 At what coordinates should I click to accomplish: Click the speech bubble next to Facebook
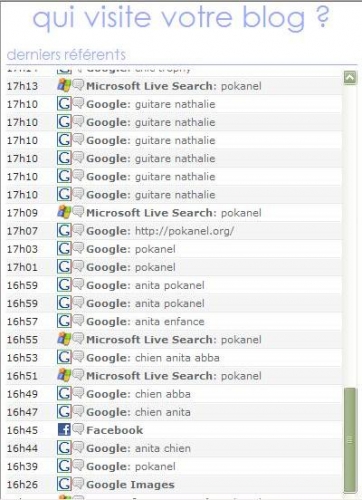point(78,428)
